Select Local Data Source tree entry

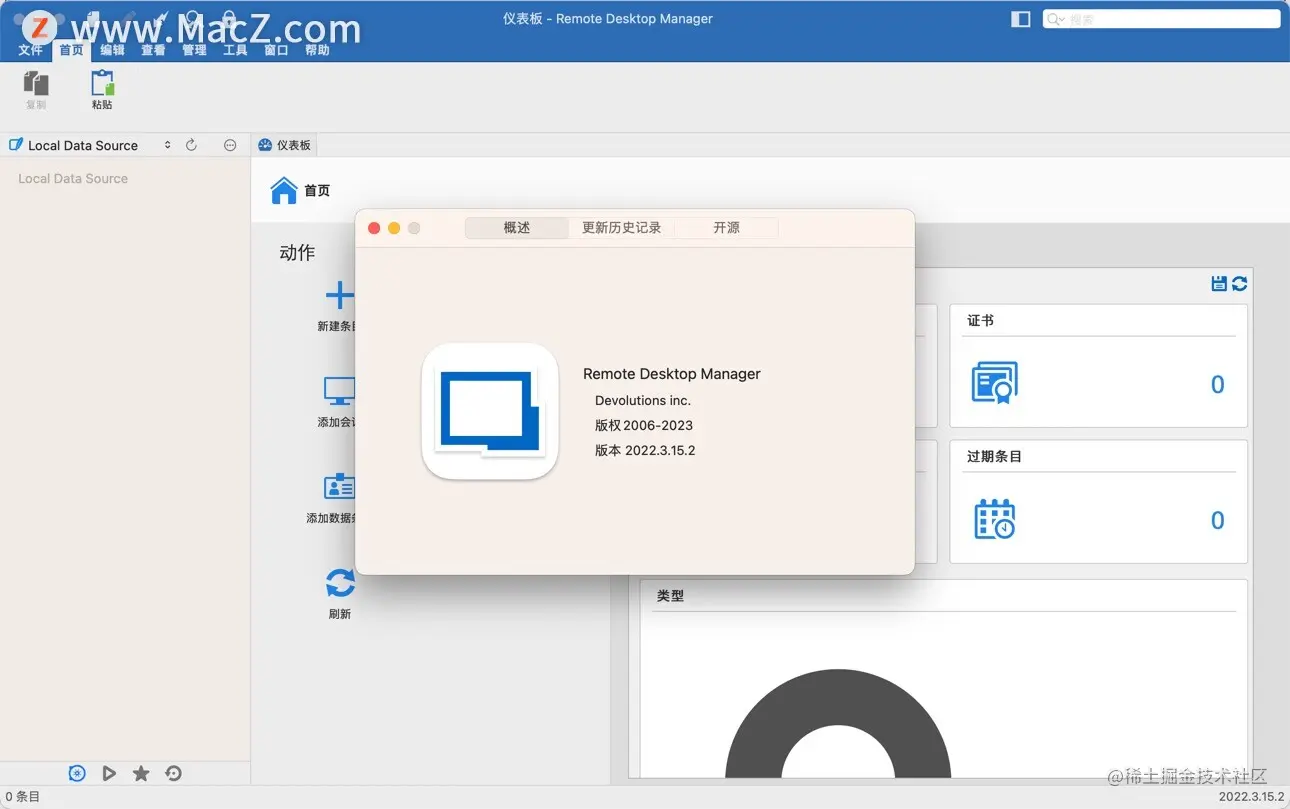pyautogui.click(x=73, y=178)
